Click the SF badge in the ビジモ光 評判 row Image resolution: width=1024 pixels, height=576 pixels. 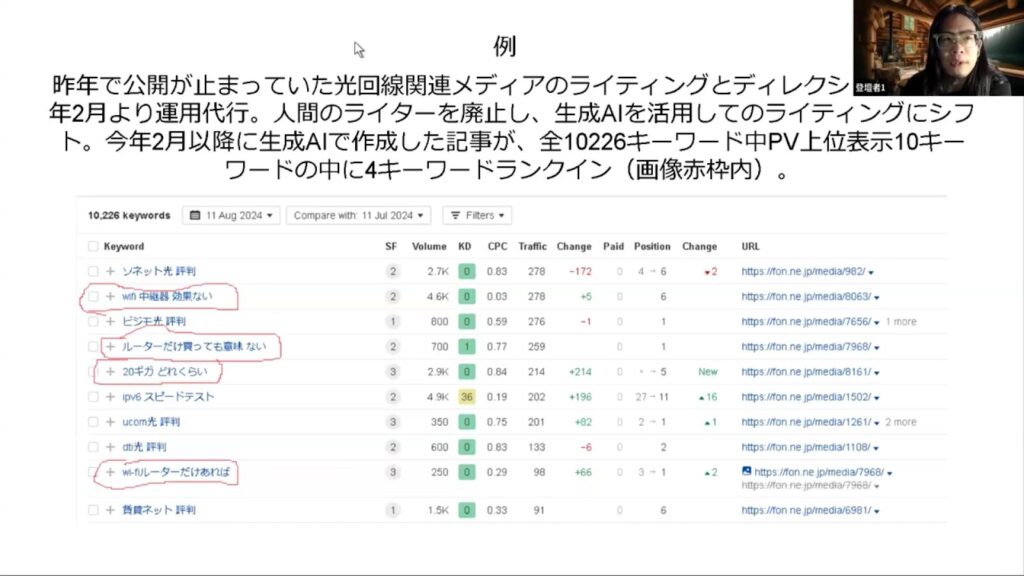click(x=392, y=322)
